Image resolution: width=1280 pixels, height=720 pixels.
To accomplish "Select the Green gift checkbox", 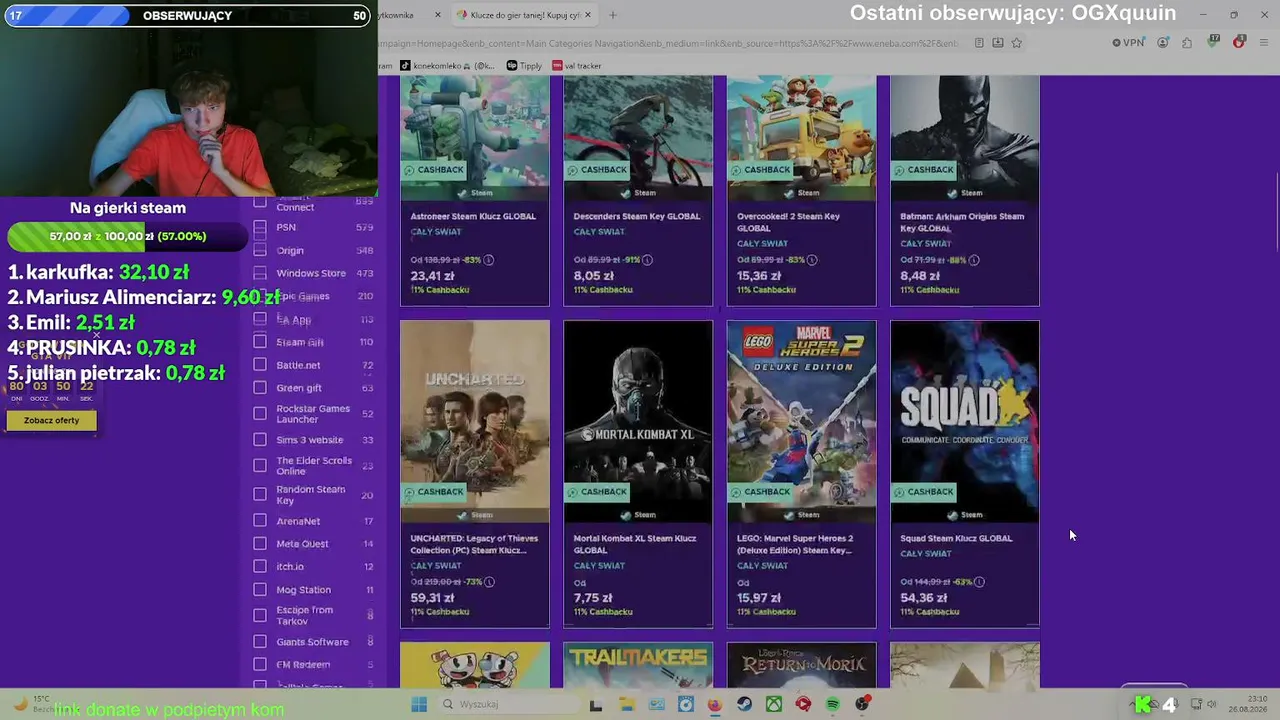I will point(260,388).
